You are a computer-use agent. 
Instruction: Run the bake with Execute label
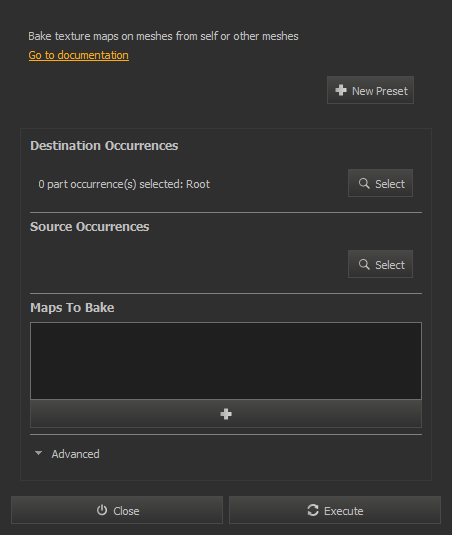344,511
